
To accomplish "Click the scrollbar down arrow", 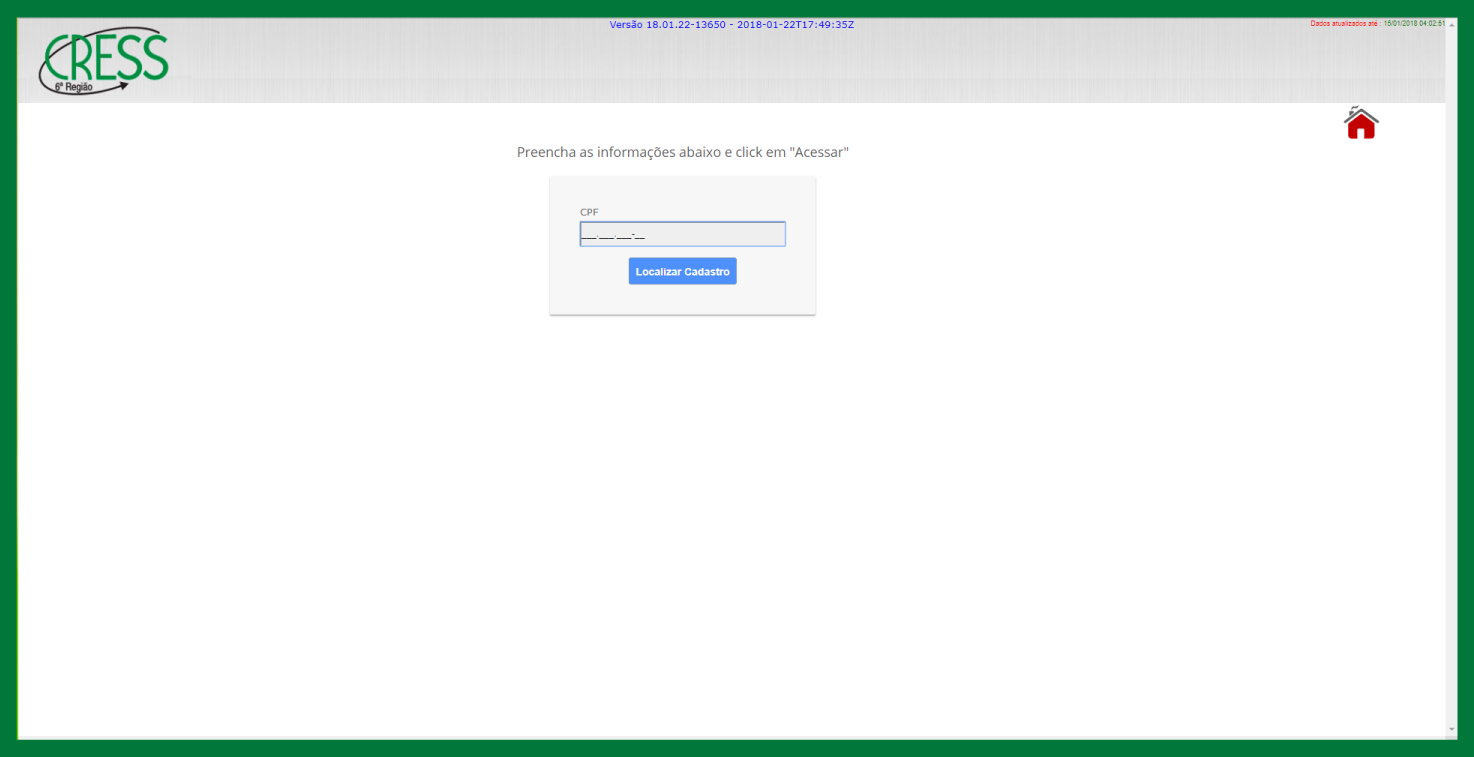I will click(1451, 730).
